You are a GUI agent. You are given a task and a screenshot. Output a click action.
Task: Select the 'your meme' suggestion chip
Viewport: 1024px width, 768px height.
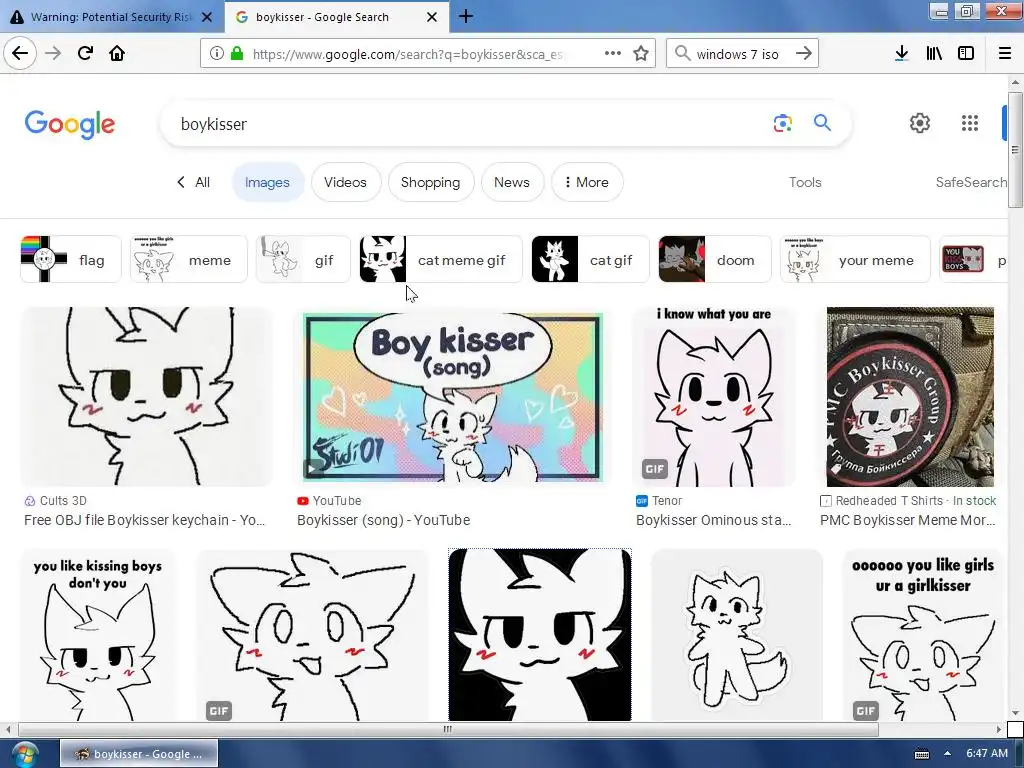pyautogui.click(x=855, y=259)
